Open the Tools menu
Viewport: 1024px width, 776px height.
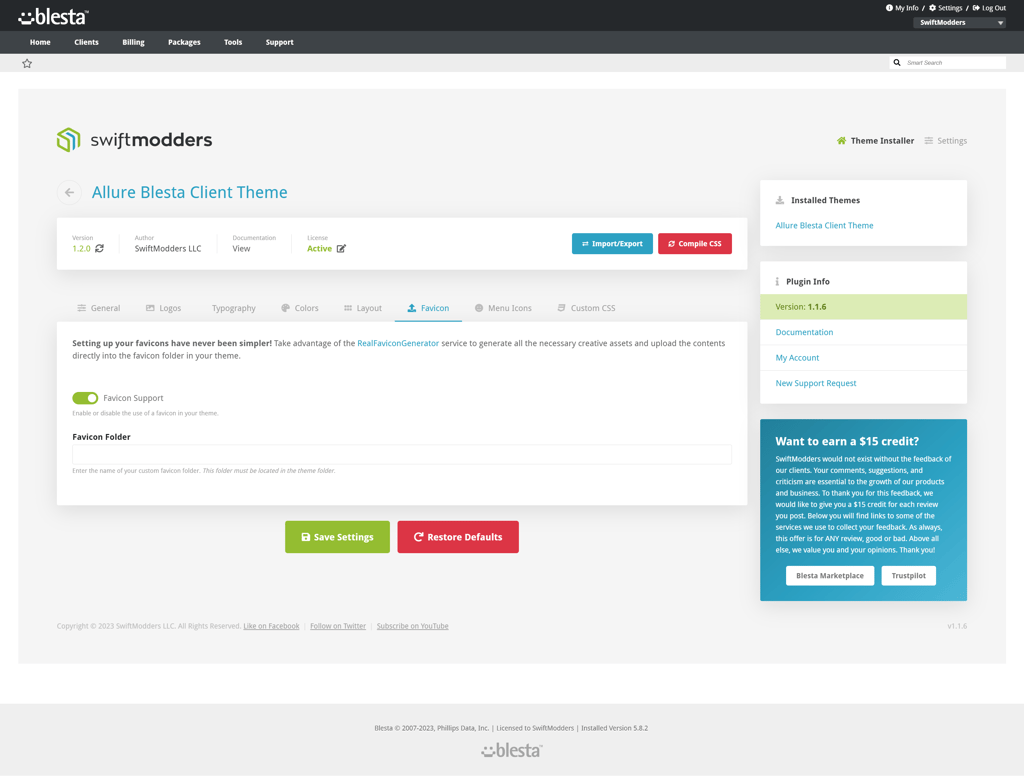click(233, 42)
